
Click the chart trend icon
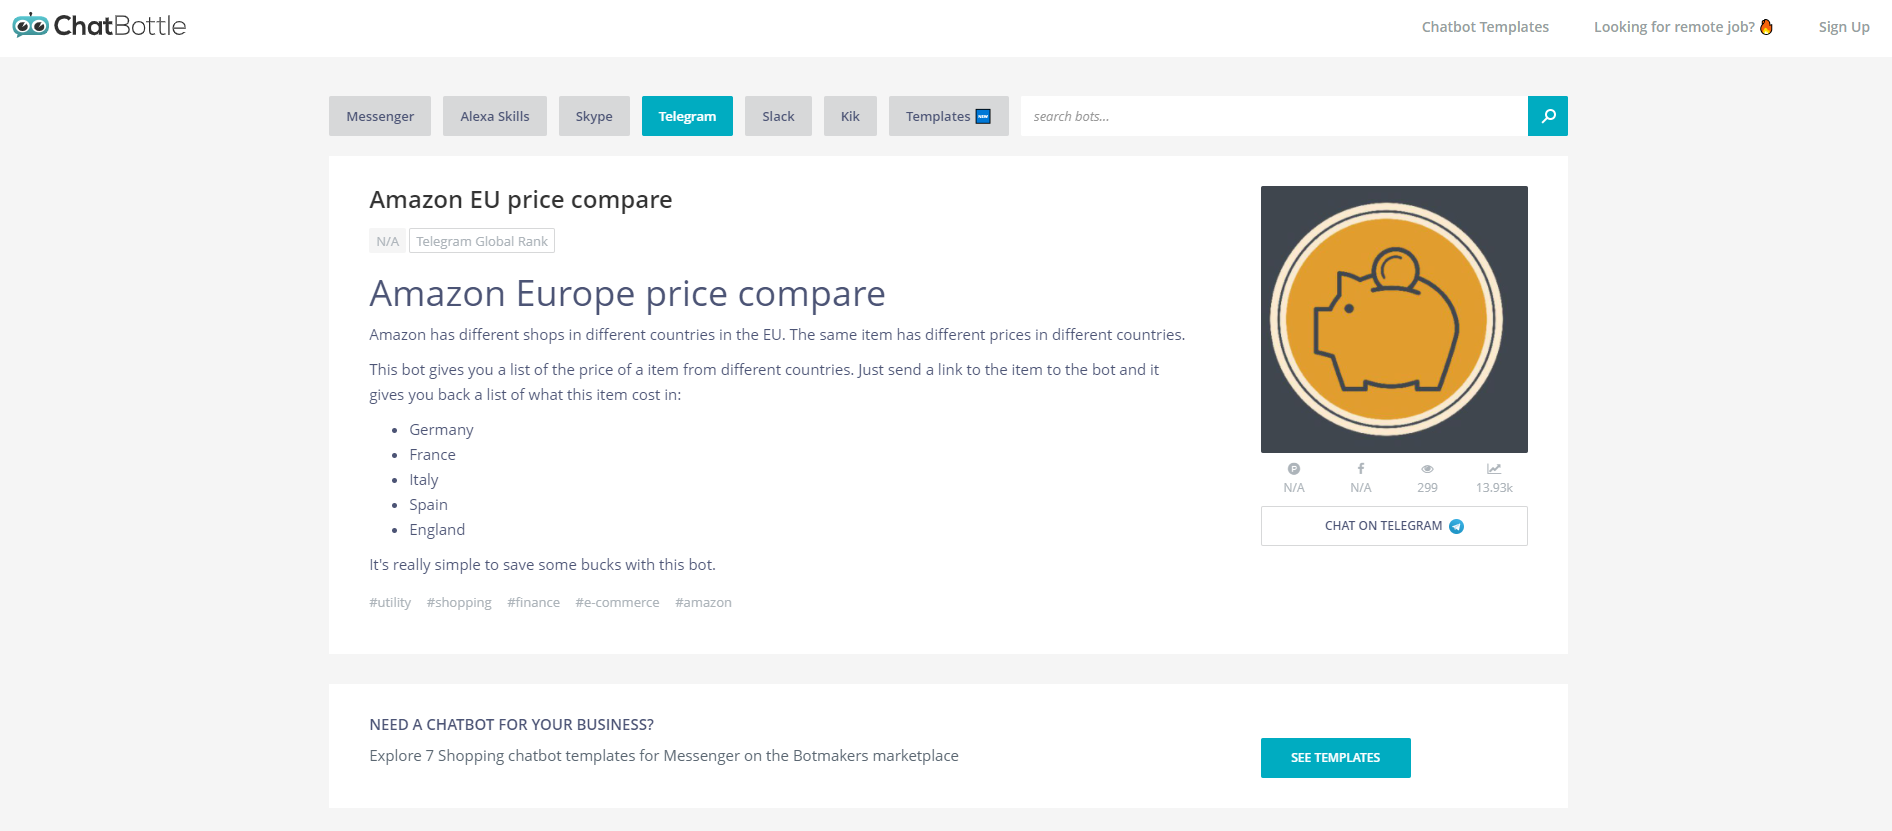[x=1493, y=468]
